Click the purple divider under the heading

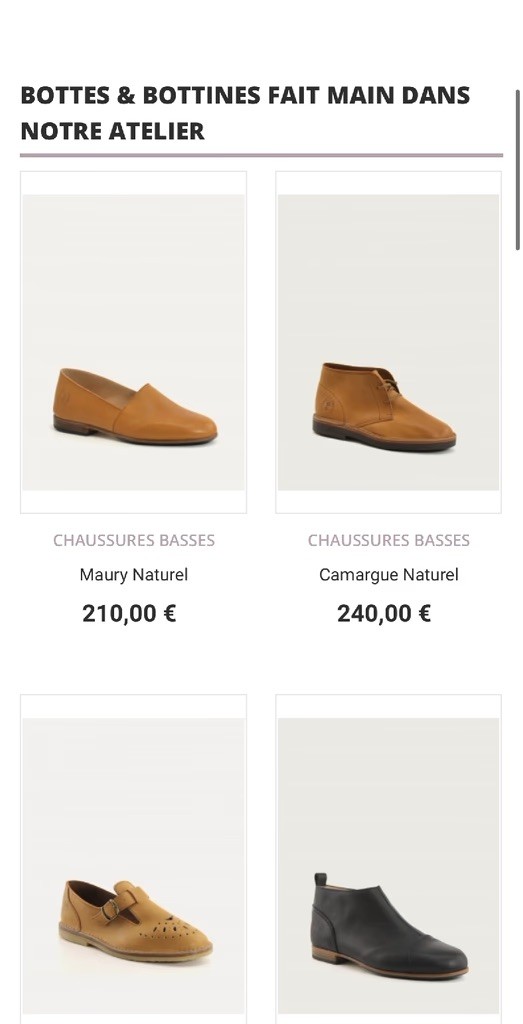(x=261, y=155)
